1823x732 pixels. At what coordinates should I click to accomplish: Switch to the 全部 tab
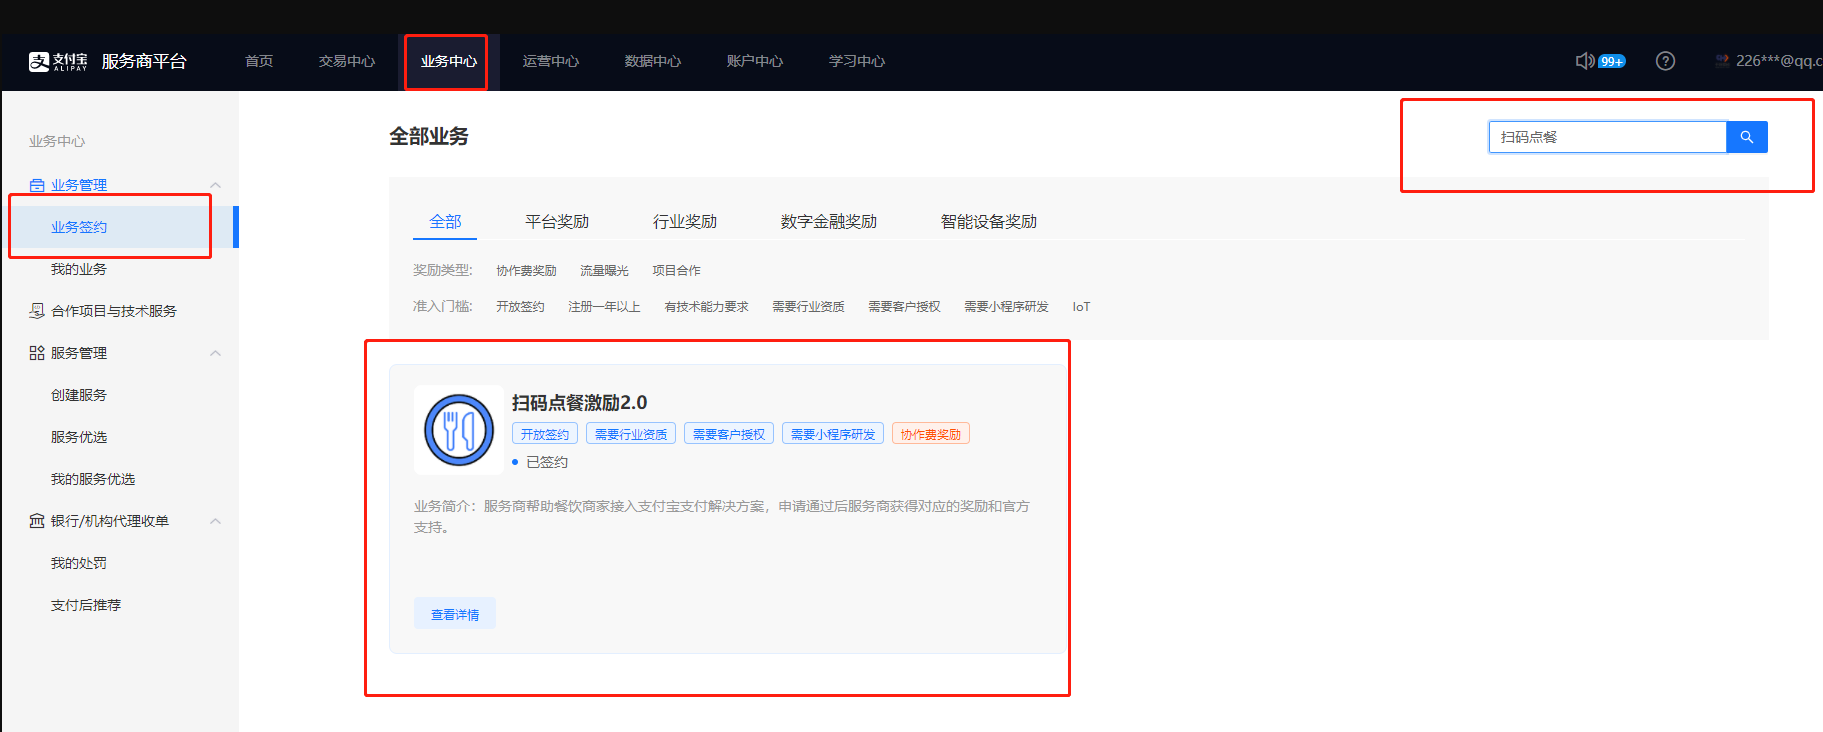(x=445, y=221)
